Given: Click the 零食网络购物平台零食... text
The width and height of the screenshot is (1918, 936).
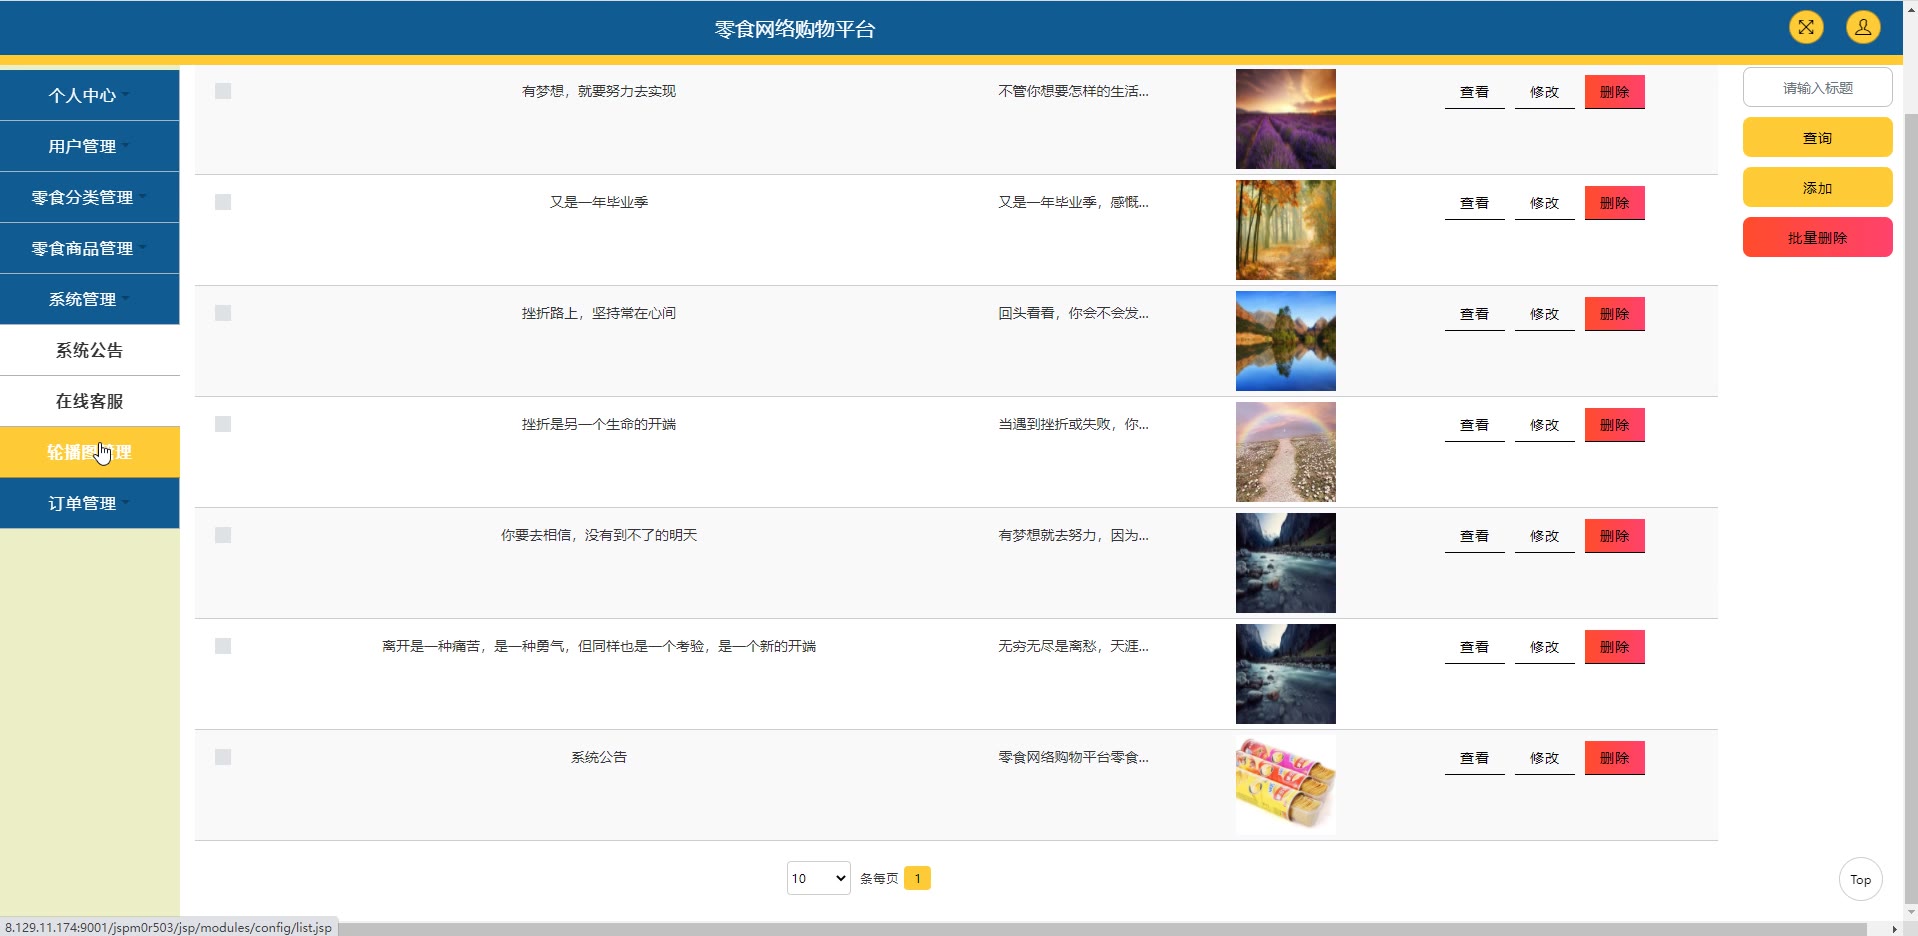Looking at the screenshot, I should click(x=1073, y=757).
